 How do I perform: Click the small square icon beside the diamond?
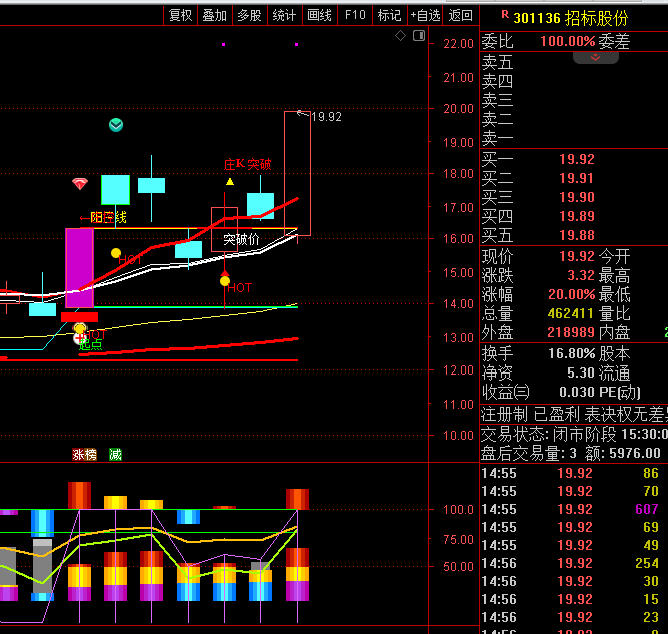pos(419,37)
